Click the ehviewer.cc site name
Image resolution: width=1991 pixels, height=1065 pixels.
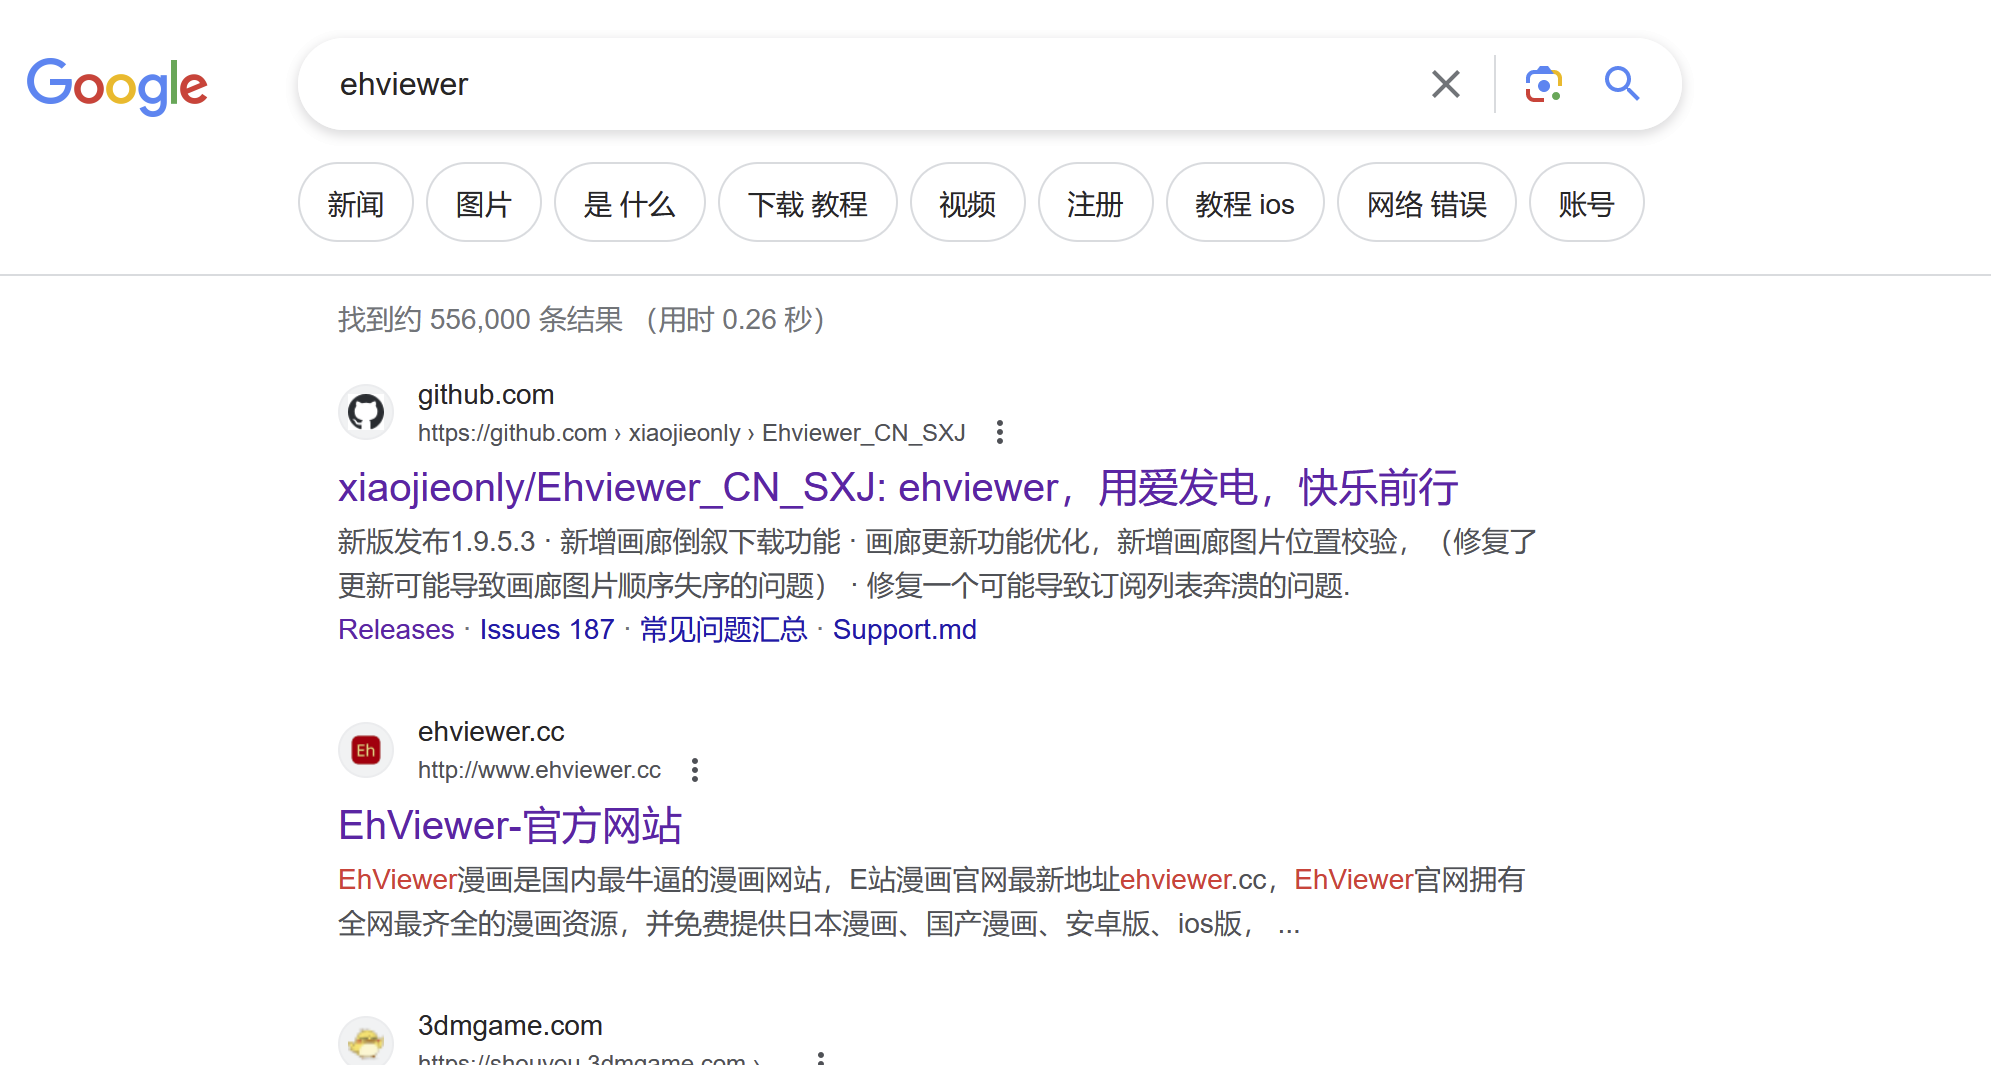[x=491, y=732]
